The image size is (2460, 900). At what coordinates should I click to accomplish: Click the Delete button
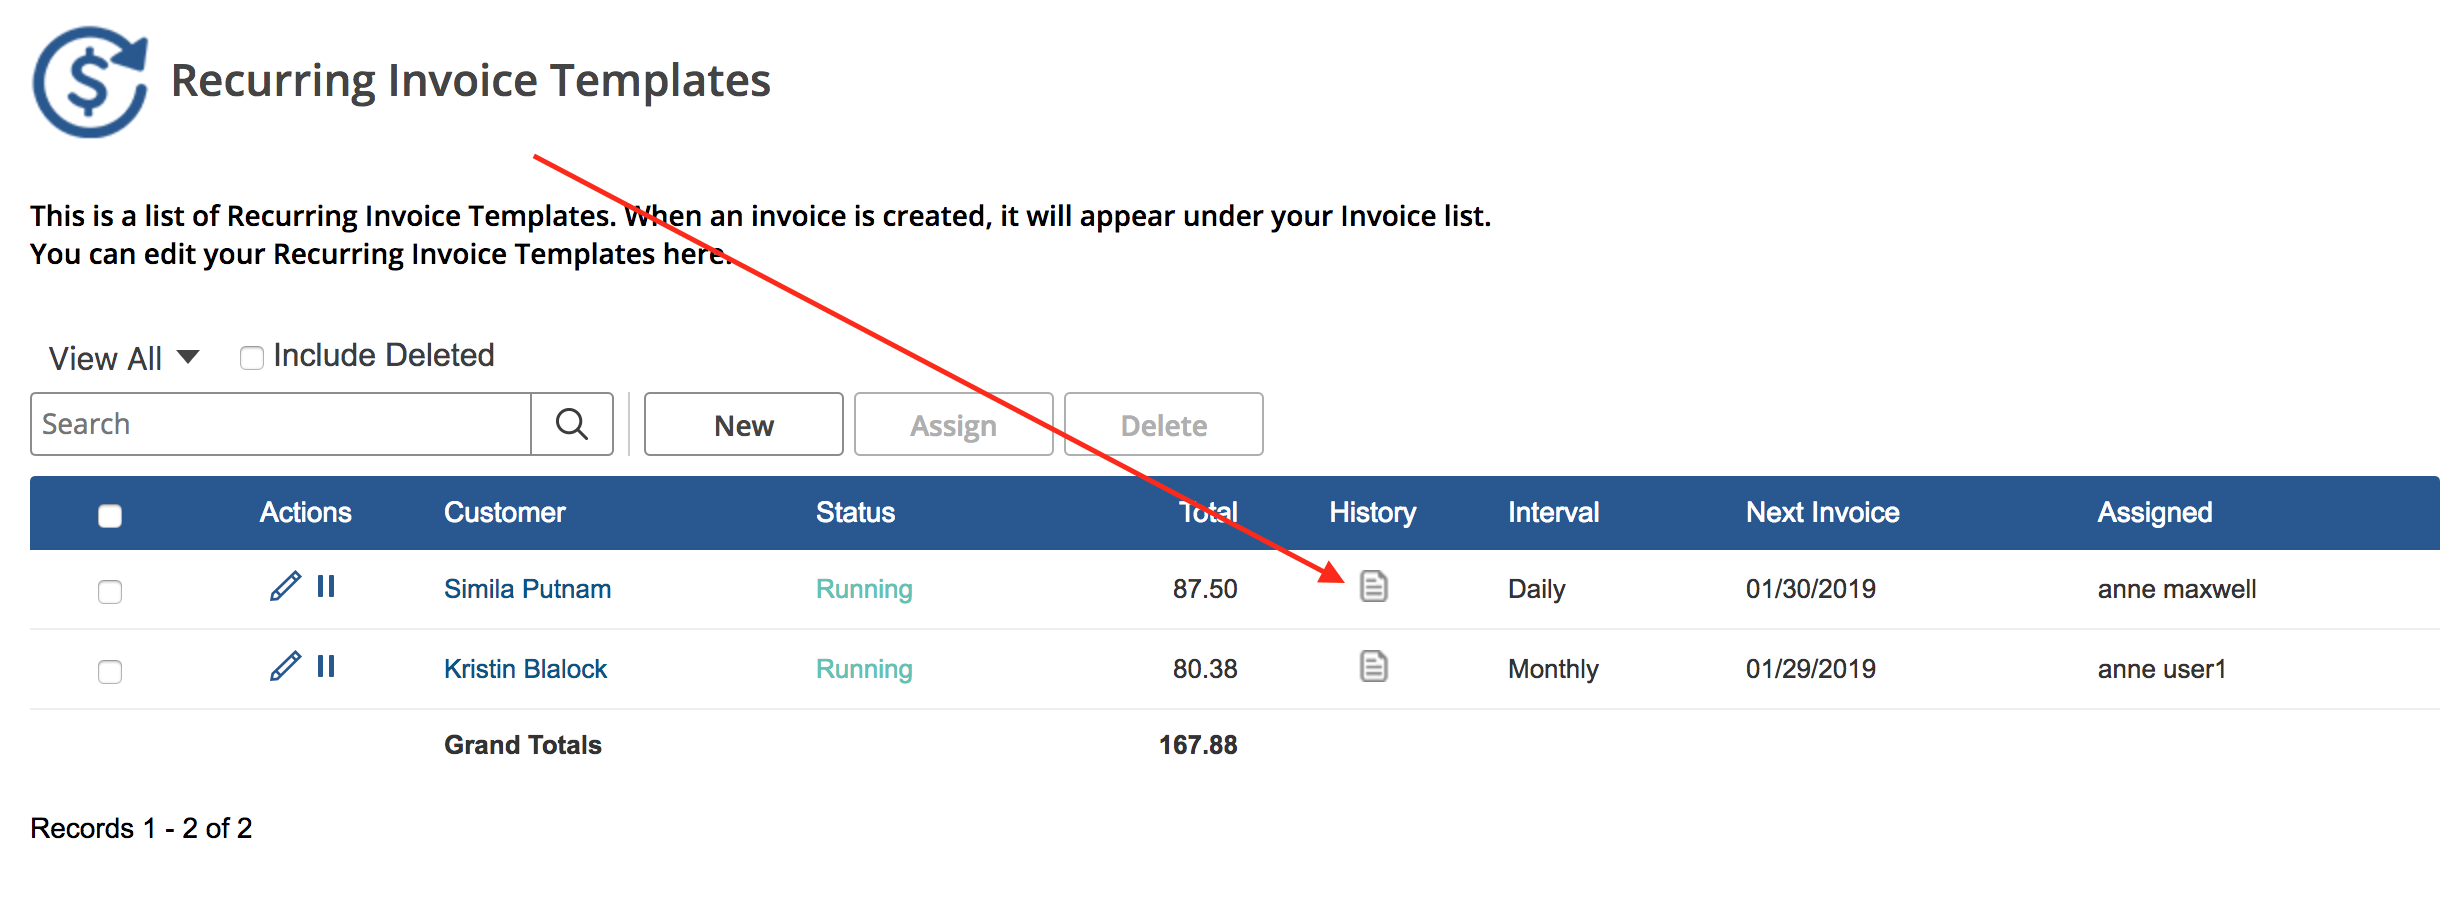coord(1163,424)
